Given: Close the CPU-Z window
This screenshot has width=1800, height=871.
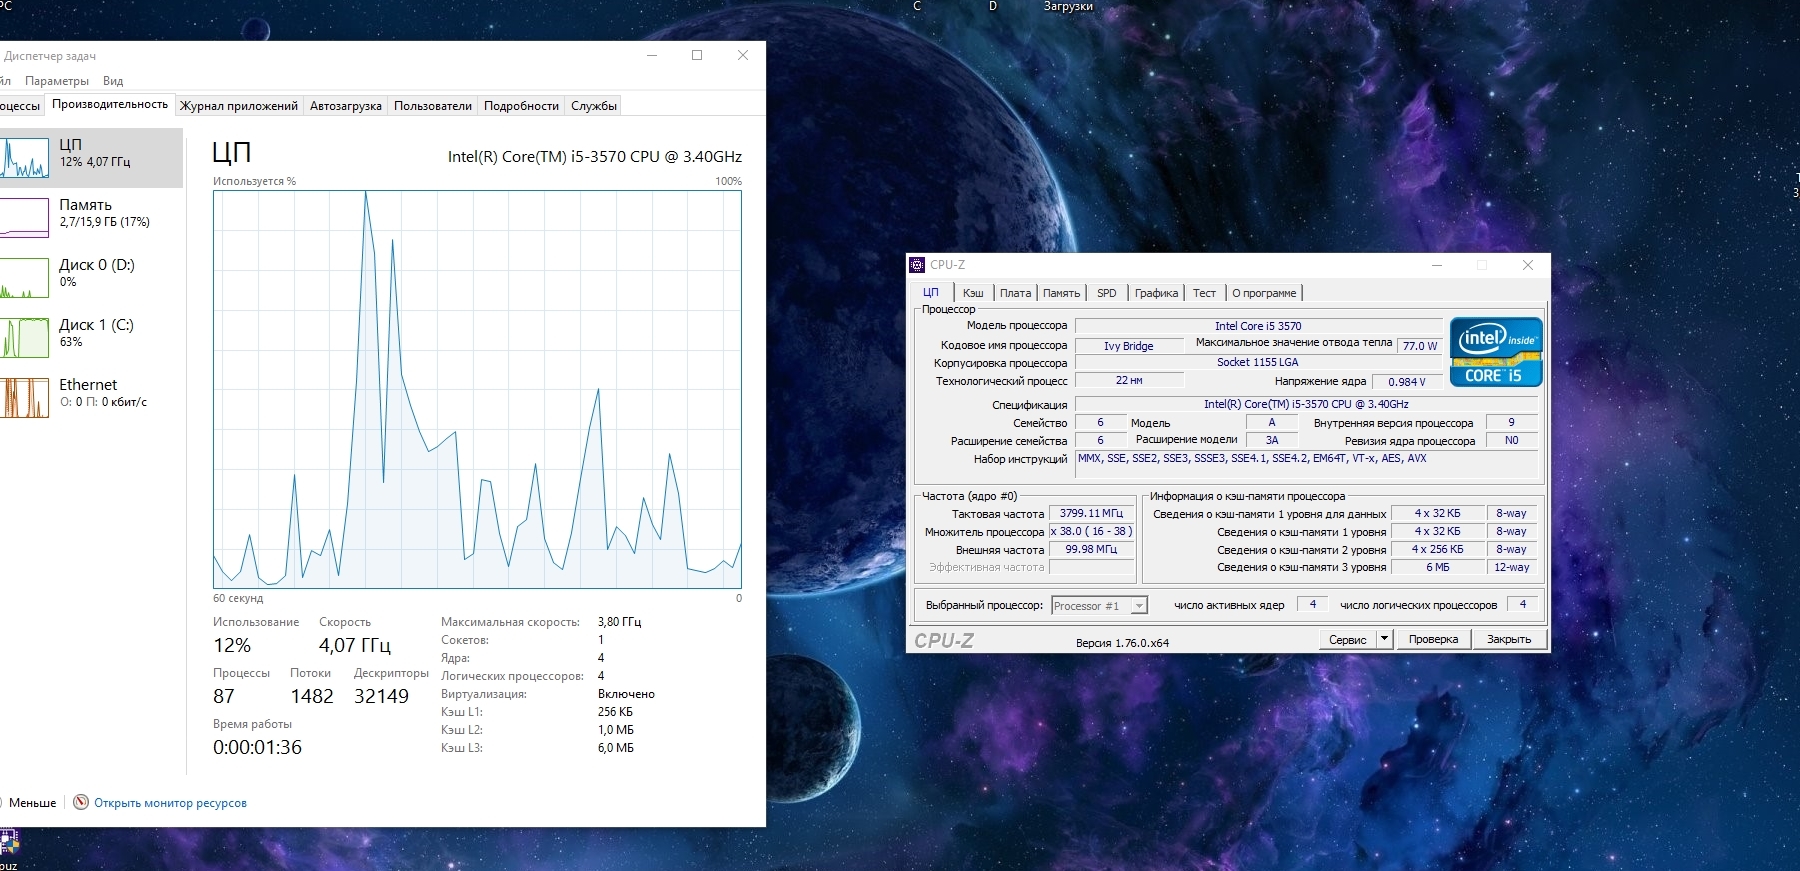Looking at the screenshot, I should (1527, 265).
